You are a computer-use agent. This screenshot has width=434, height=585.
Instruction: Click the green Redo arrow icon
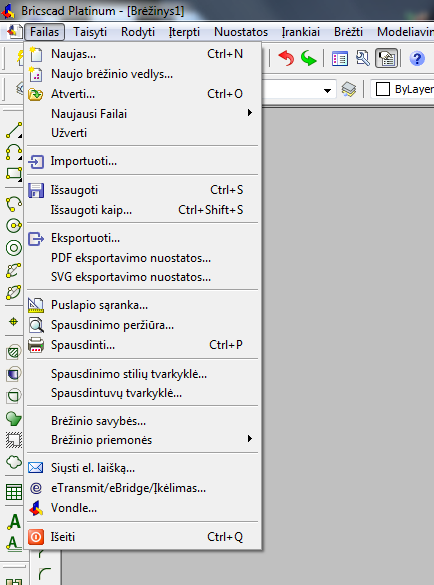pyautogui.click(x=309, y=59)
